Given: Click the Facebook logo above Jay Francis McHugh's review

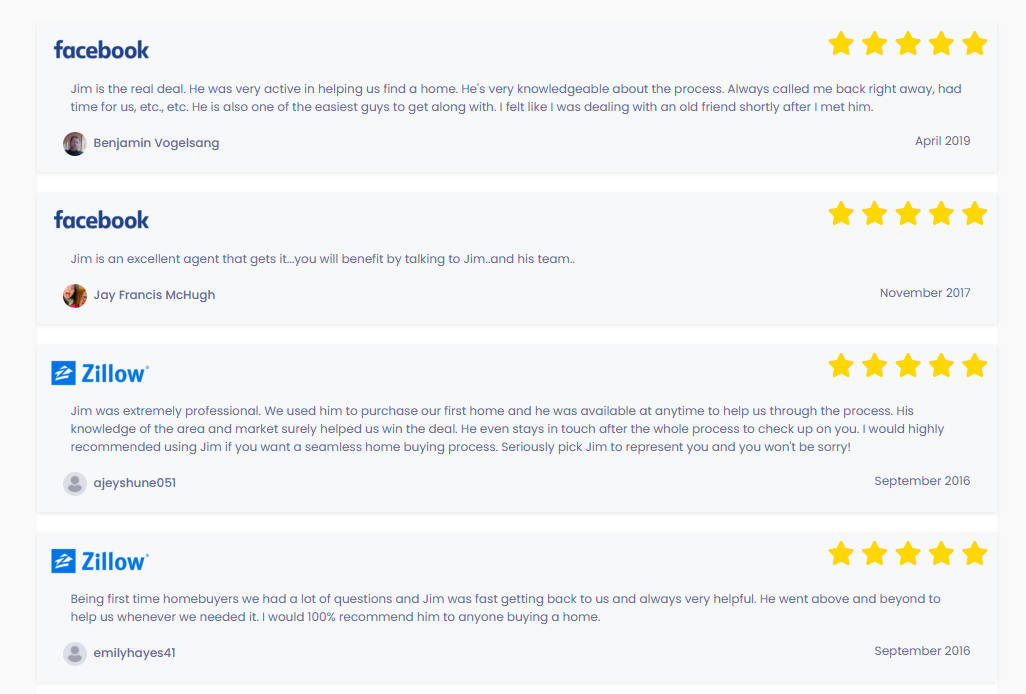Looking at the screenshot, I should tap(101, 220).
